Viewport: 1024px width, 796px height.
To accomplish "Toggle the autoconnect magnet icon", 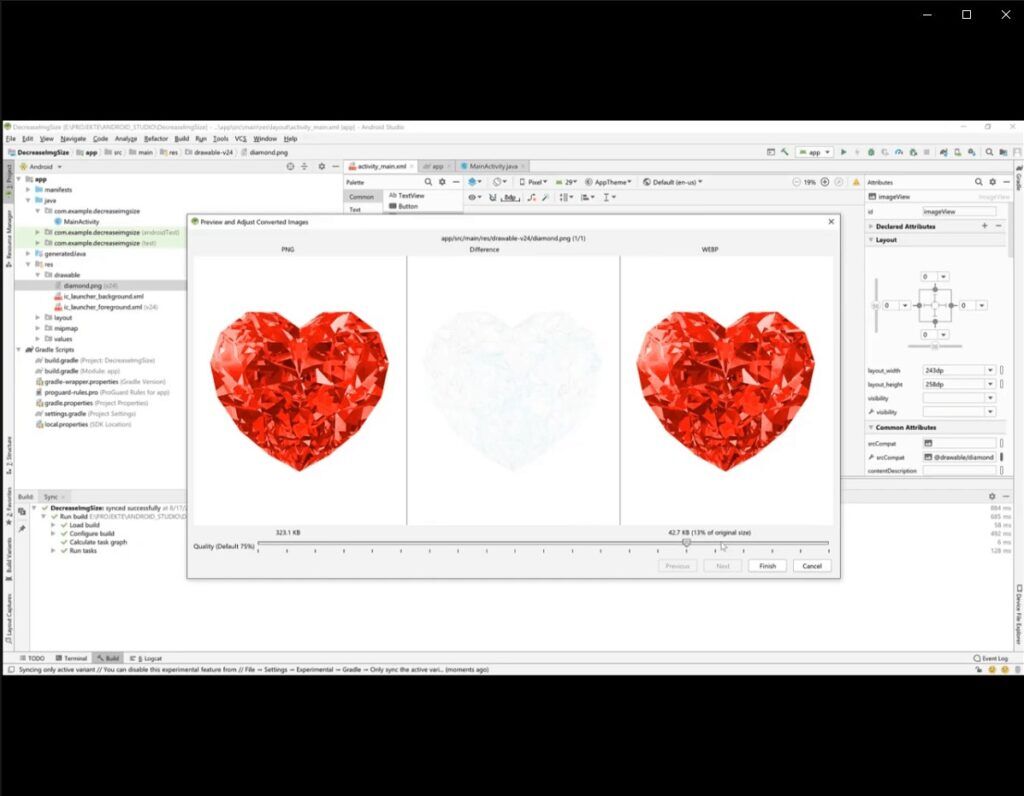I will point(492,197).
